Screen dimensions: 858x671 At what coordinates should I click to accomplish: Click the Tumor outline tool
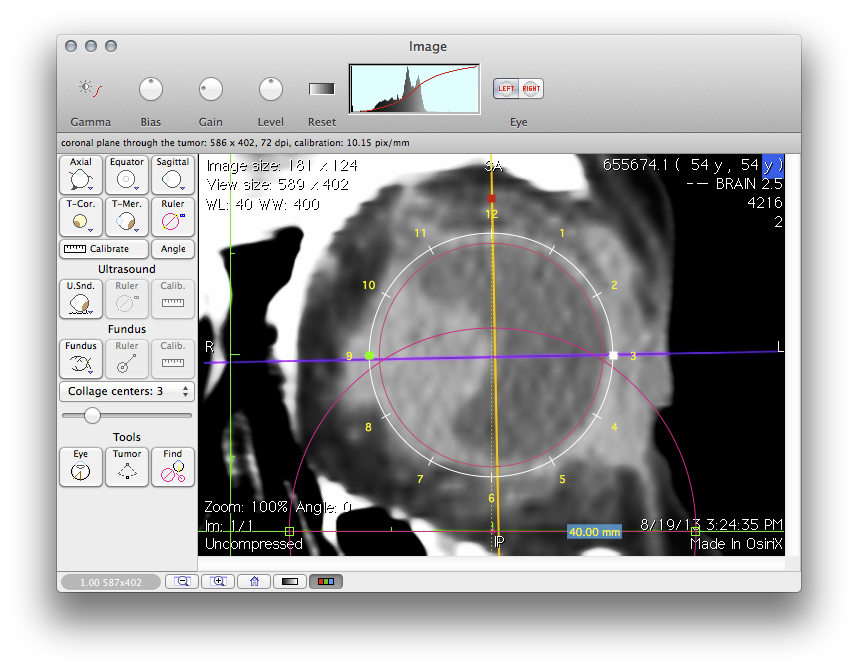[127, 467]
